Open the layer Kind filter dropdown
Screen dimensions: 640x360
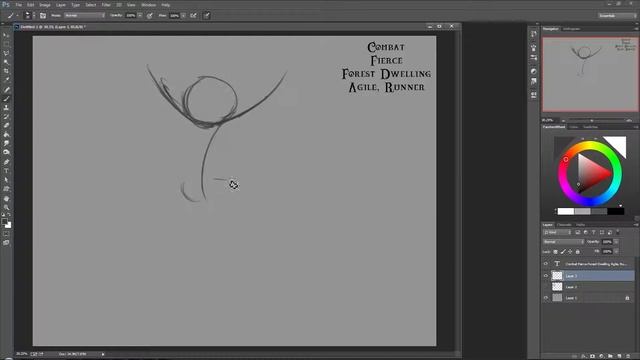(x=557, y=232)
